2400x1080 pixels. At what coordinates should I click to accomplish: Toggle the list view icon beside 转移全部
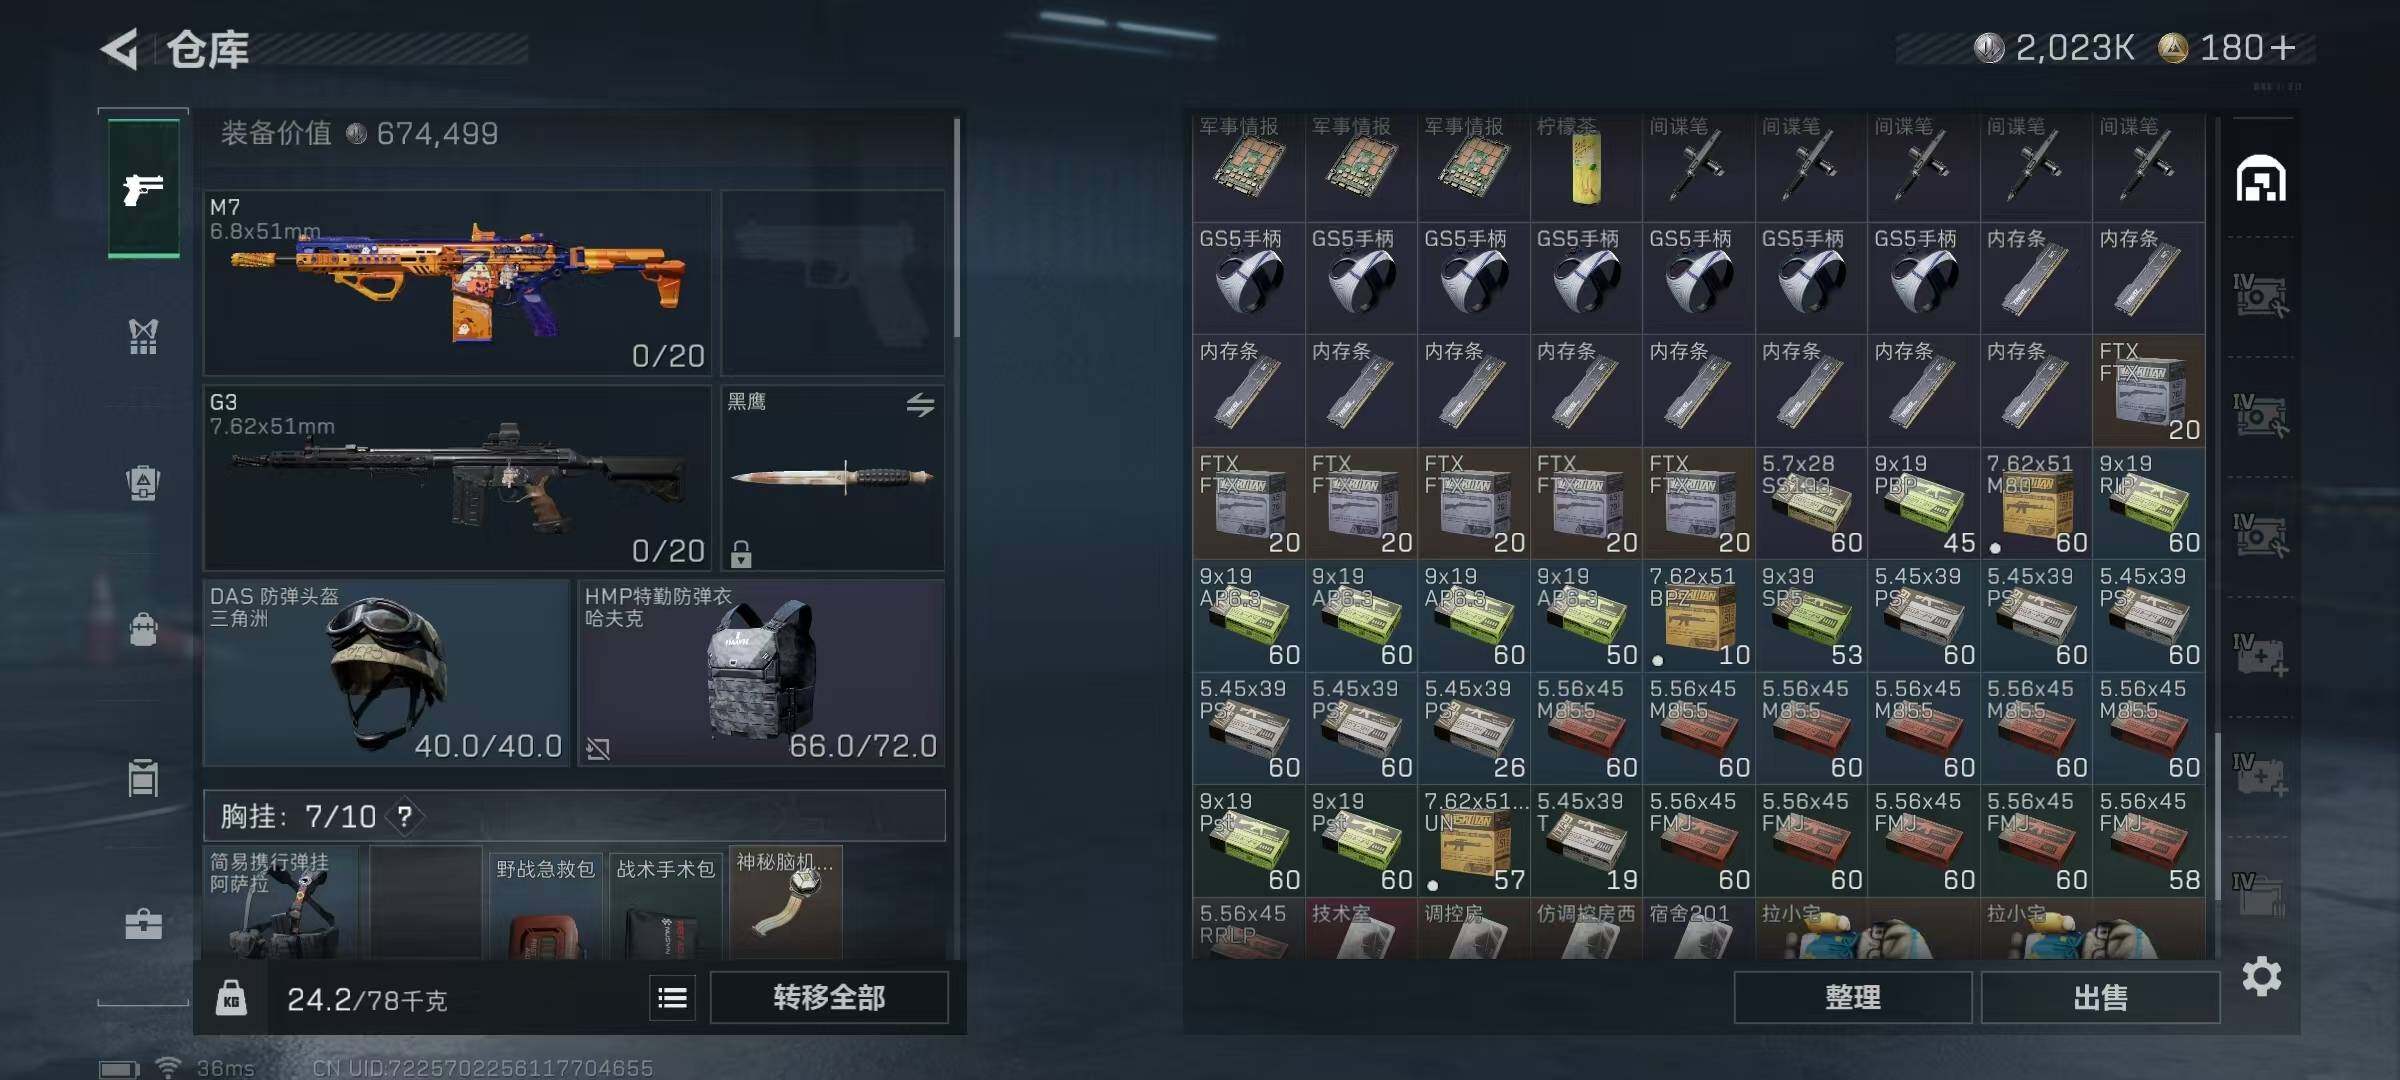672,997
